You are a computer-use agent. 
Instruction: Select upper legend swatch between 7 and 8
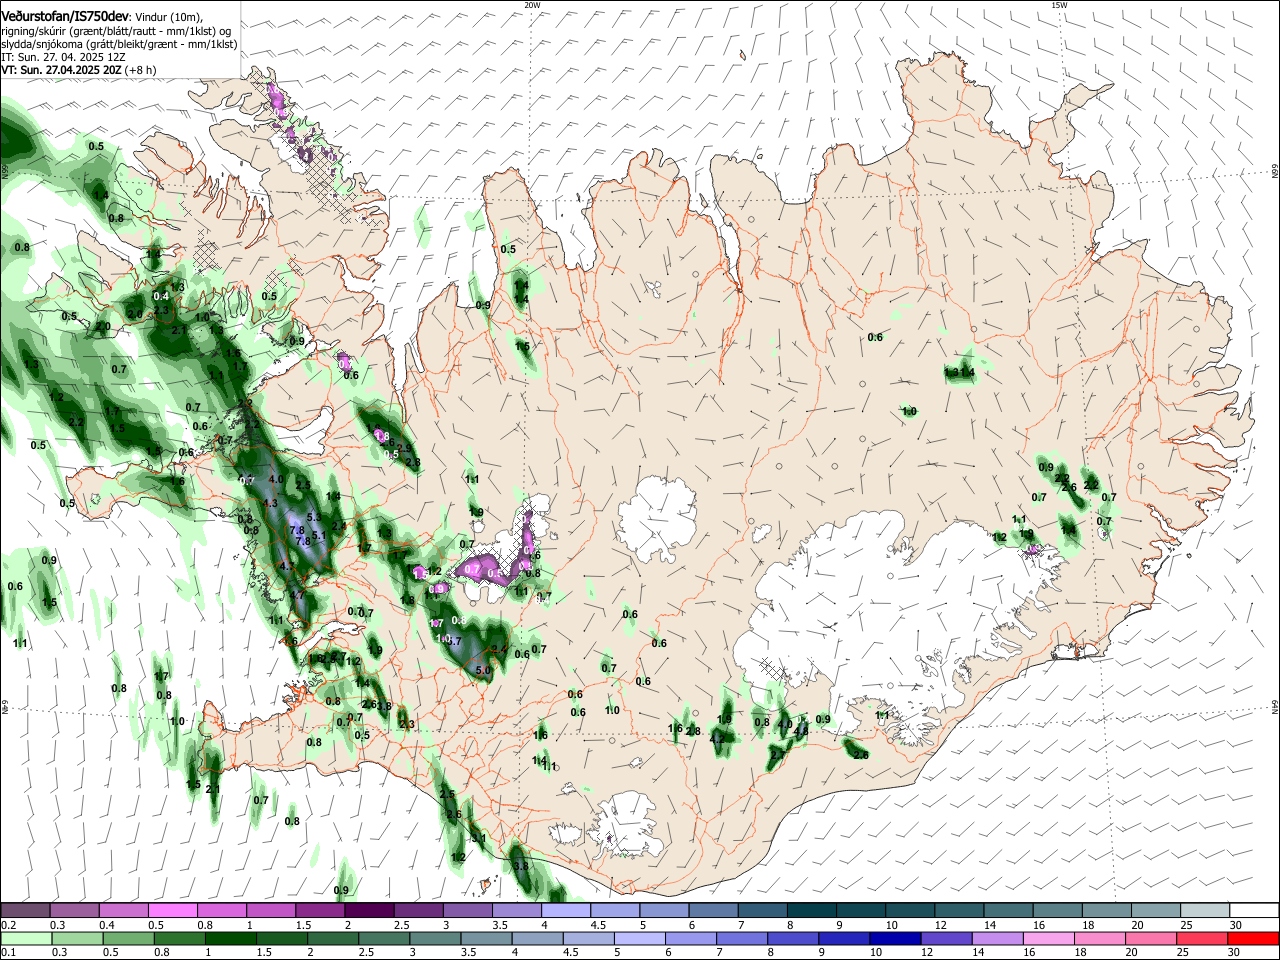click(x=762, y=910)
